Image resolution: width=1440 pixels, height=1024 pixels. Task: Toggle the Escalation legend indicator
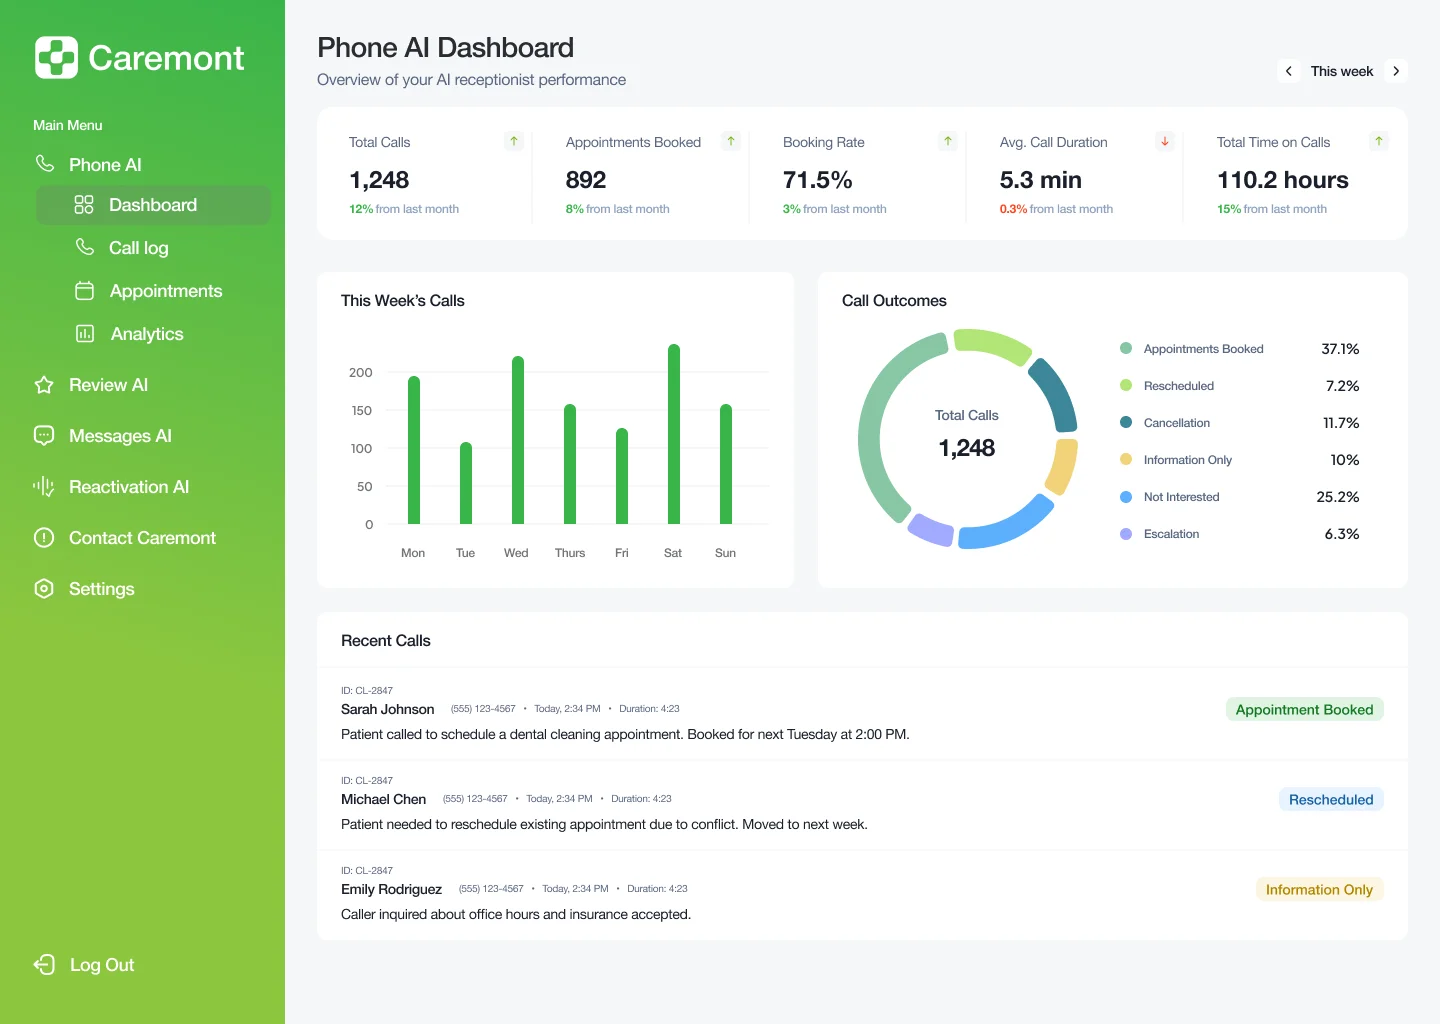coord(1126,533)
